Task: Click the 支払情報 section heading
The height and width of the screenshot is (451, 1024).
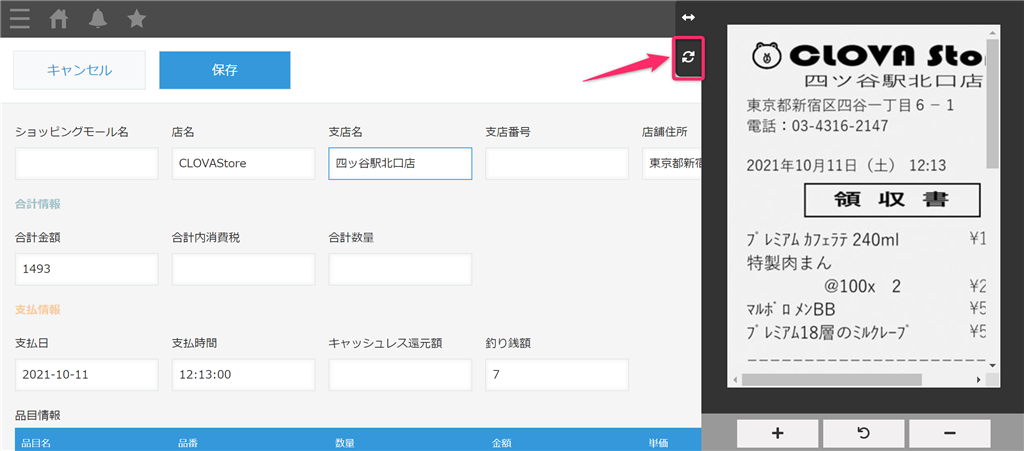Action: click(37, 309)
